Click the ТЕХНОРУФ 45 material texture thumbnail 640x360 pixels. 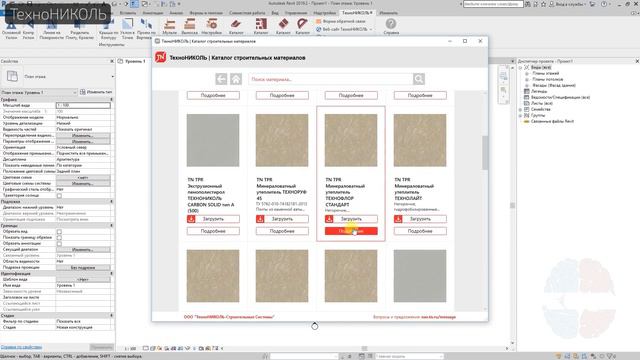coord(282,140)
